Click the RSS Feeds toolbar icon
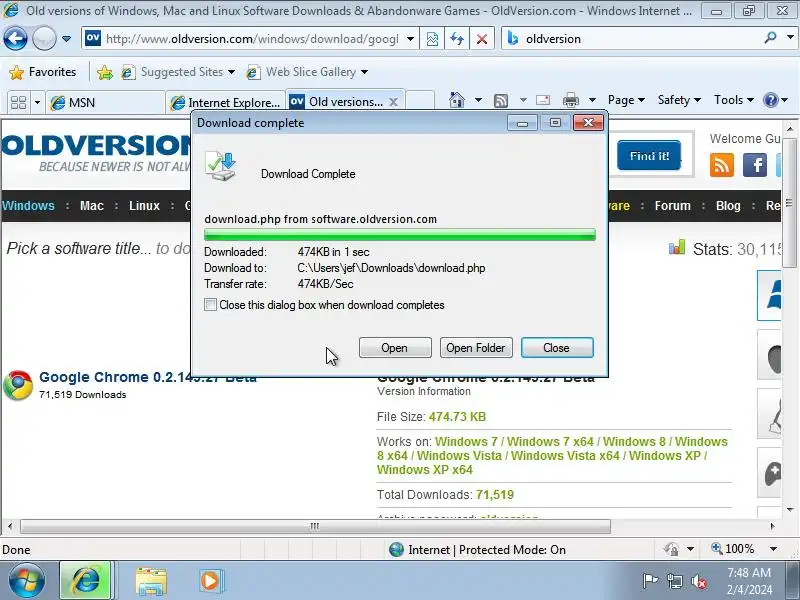The height and width of the screenshot is (600, 800). [501, 101]
